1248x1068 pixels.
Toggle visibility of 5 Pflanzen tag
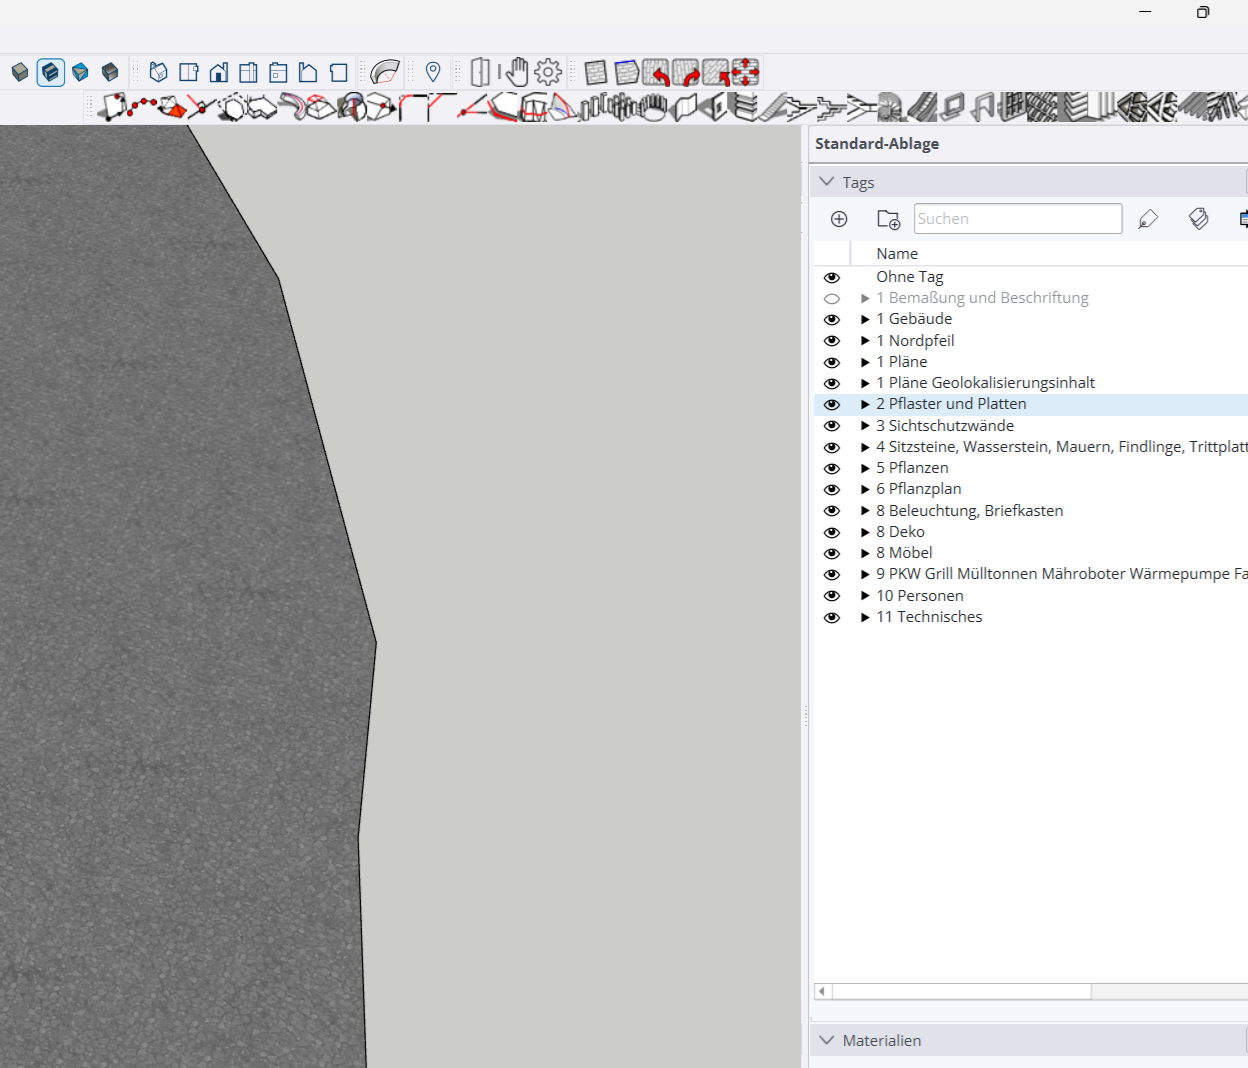[x=832, y=469]
